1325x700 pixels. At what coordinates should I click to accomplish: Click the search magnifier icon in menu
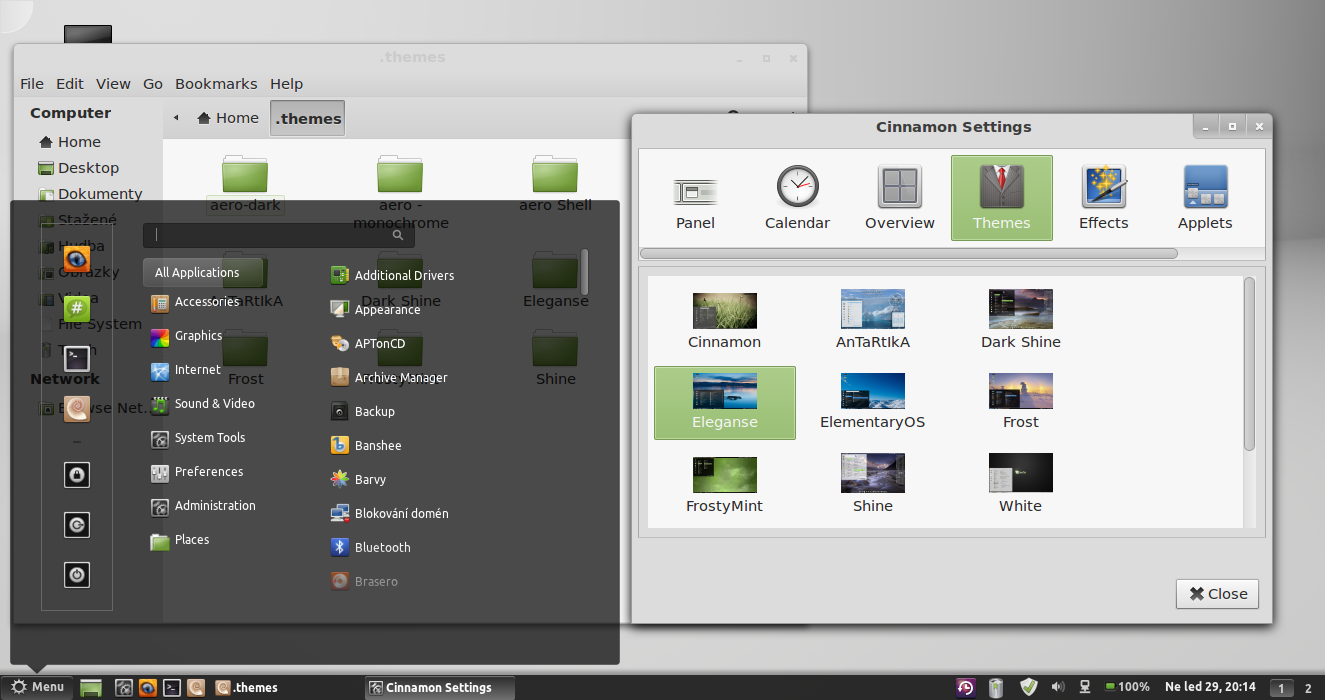(398, 235)
